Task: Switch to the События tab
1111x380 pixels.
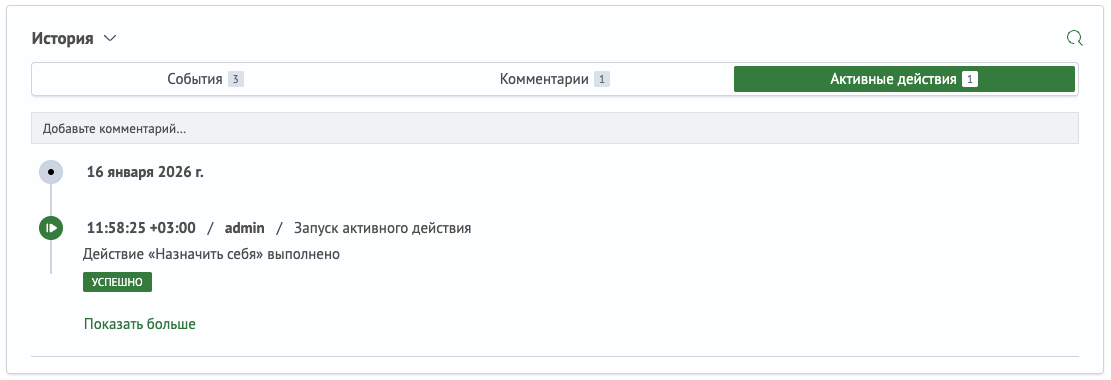Action: [x=205, y=79]
